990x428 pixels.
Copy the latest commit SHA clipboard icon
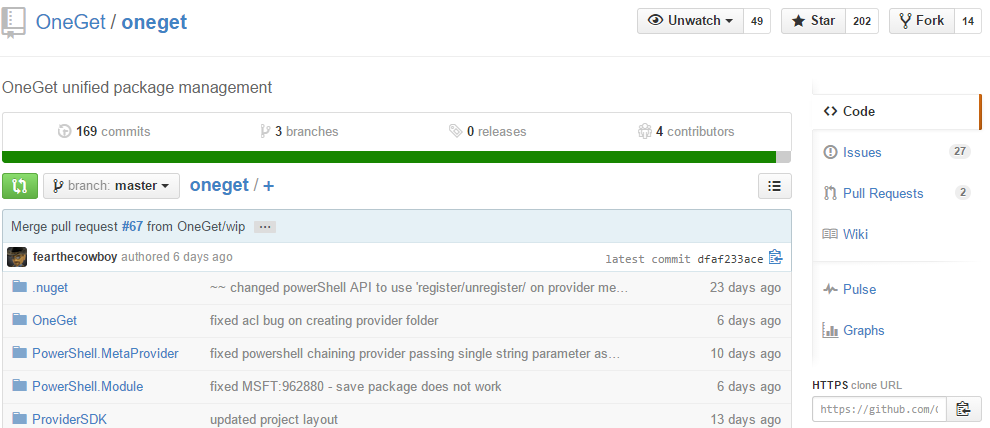[775, 258]
